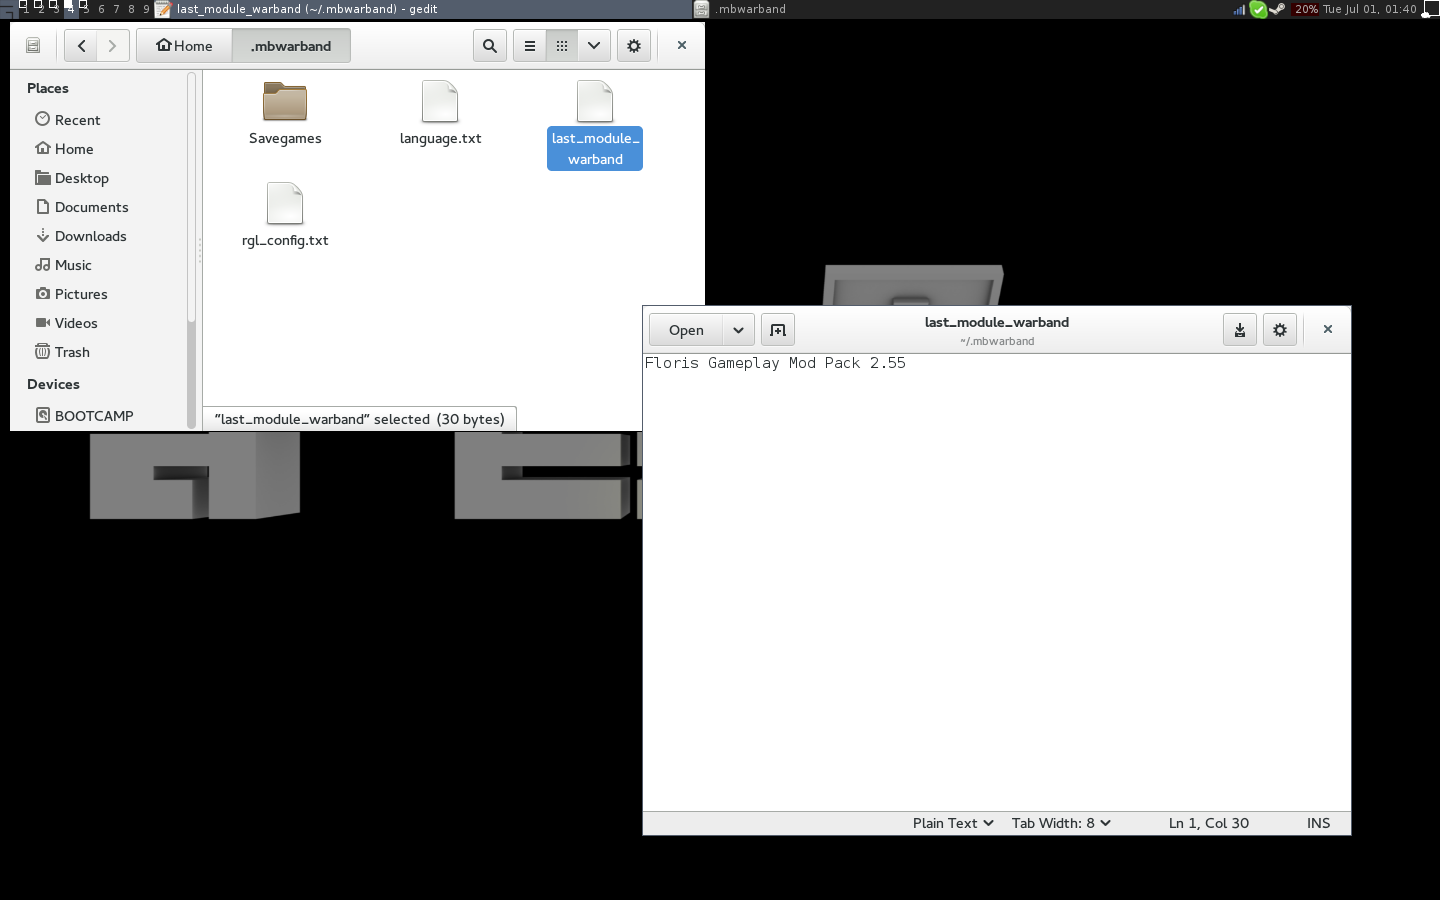This screenshot has height=900, width=1440.
Task: Click the Savegames folder name
Action: 285,139
